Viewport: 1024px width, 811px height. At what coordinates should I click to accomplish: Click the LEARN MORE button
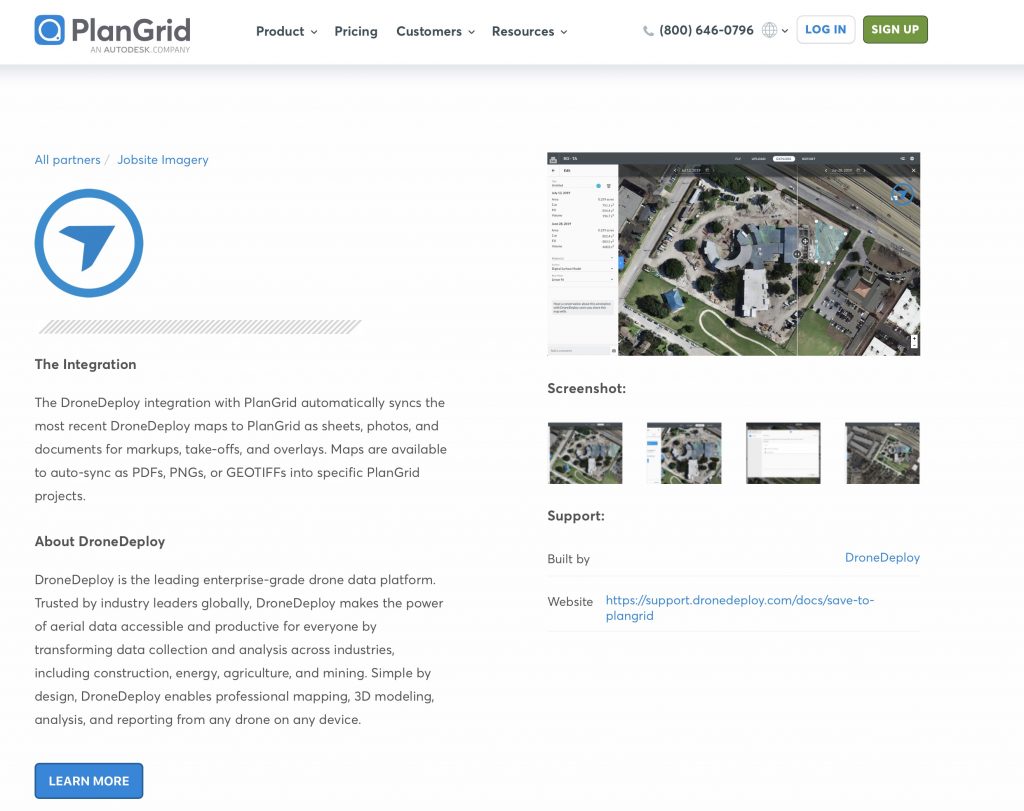[x=89, y=781]
